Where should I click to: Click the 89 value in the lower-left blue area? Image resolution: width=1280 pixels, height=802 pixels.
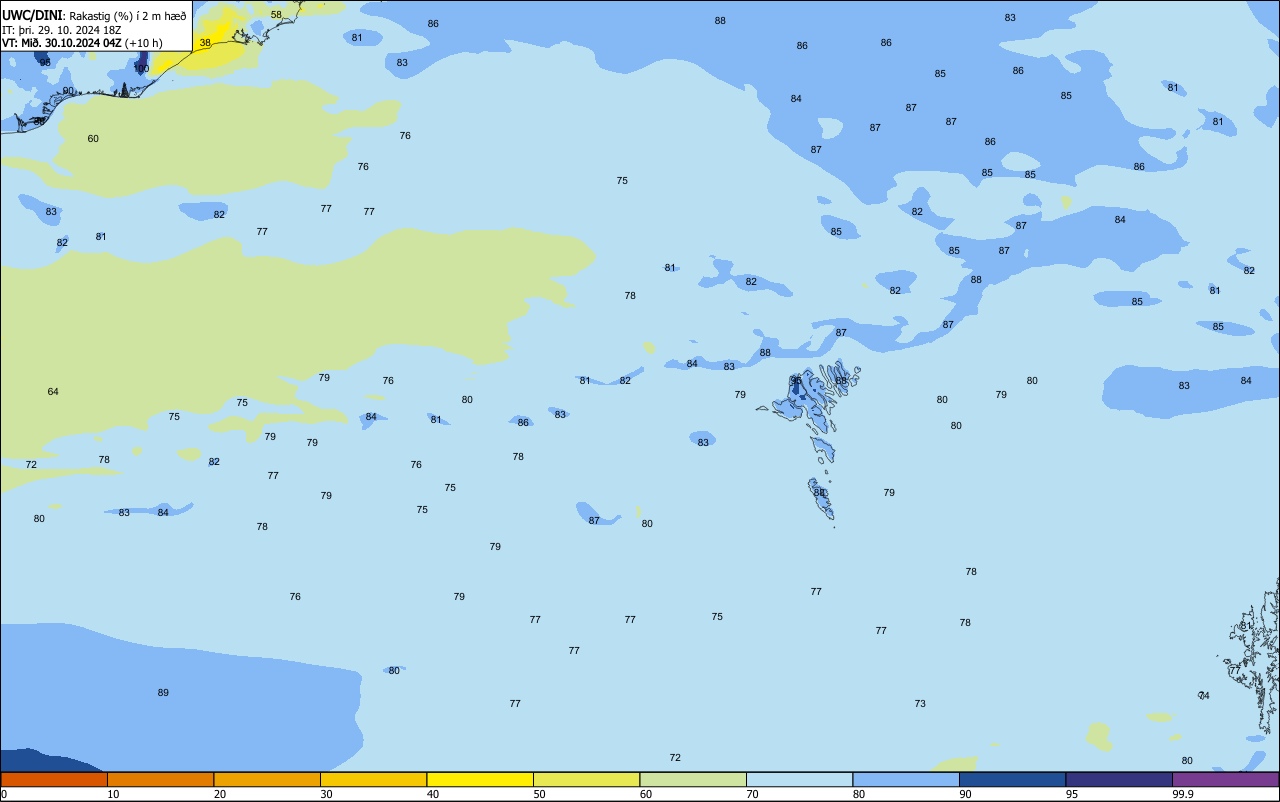(163, 693)
